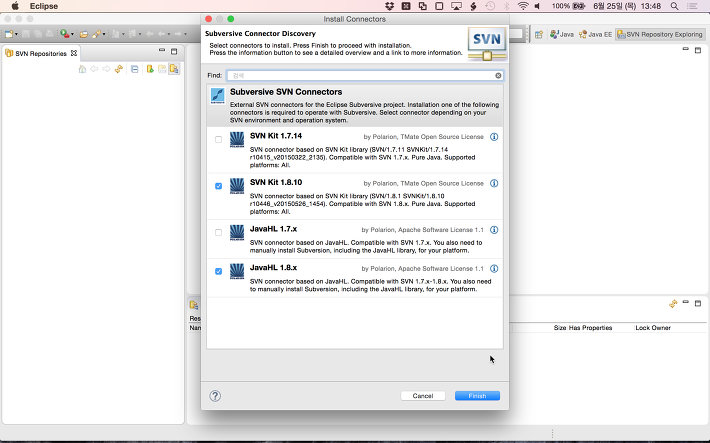This screenshot has width=710, height=443.
Task: Maximize the editor area on right
Action: click(x=698, y=50)
